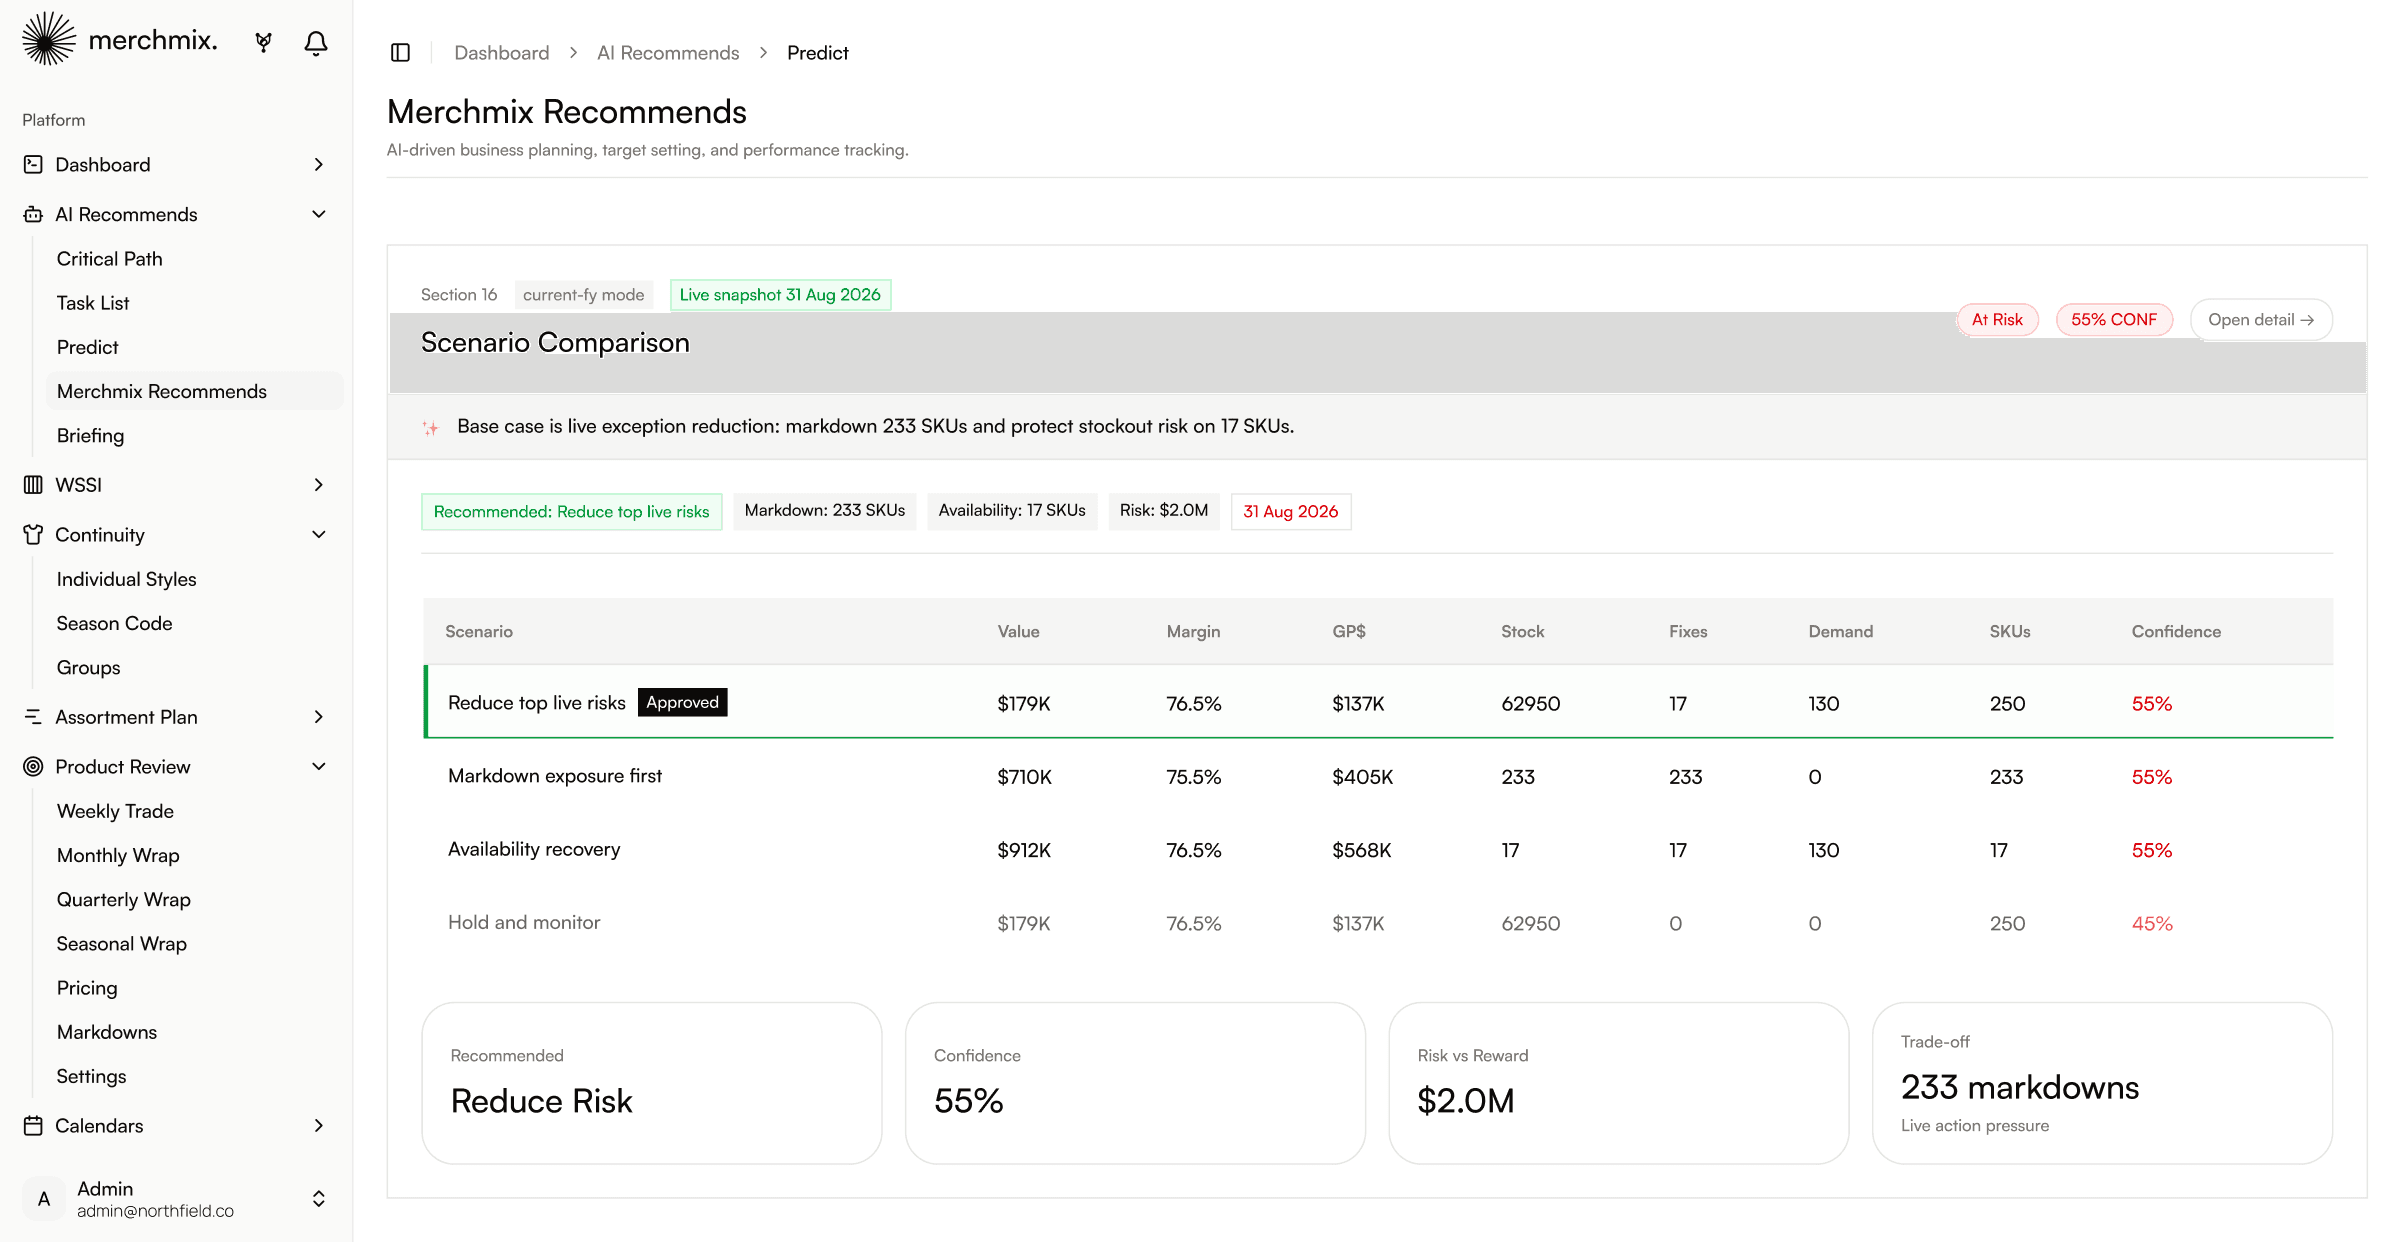
Task: Select Merchmix Recommends in the sidebar
Action: [x=195, y=391]
